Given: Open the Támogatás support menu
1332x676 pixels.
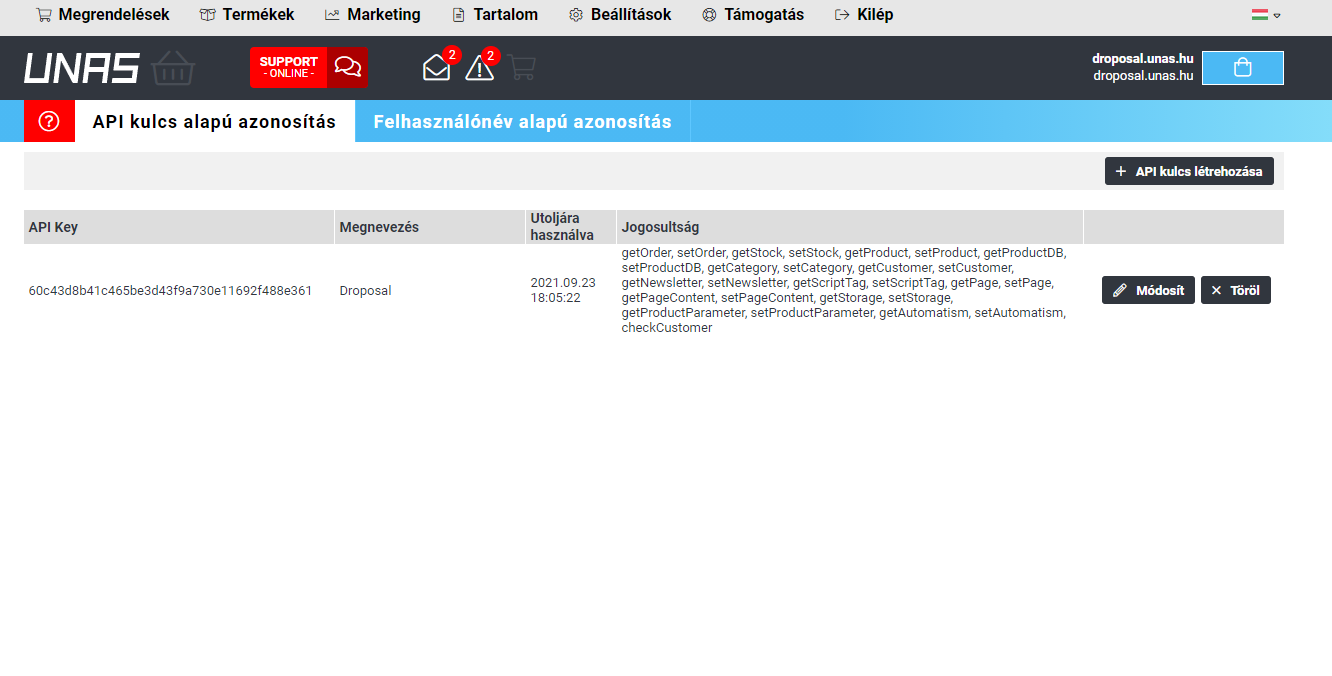Looking at the screenshot, I should coord(753,15).
